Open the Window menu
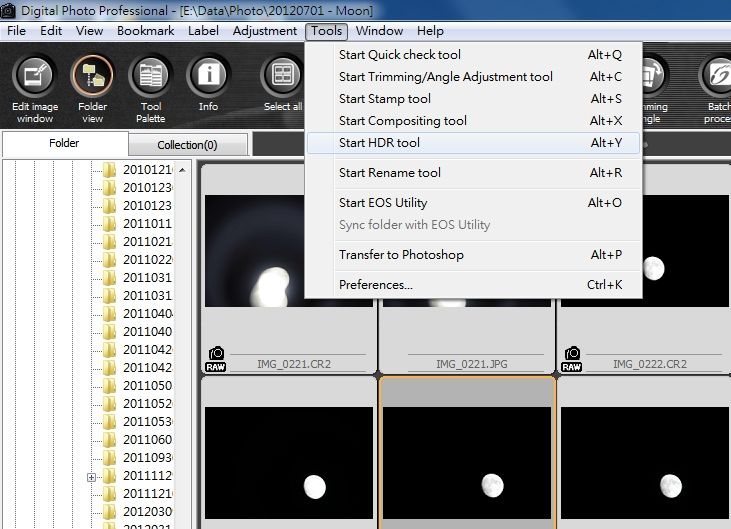This screenshot has height=529, width=731. pyautogui.click(x=379, y=31)
